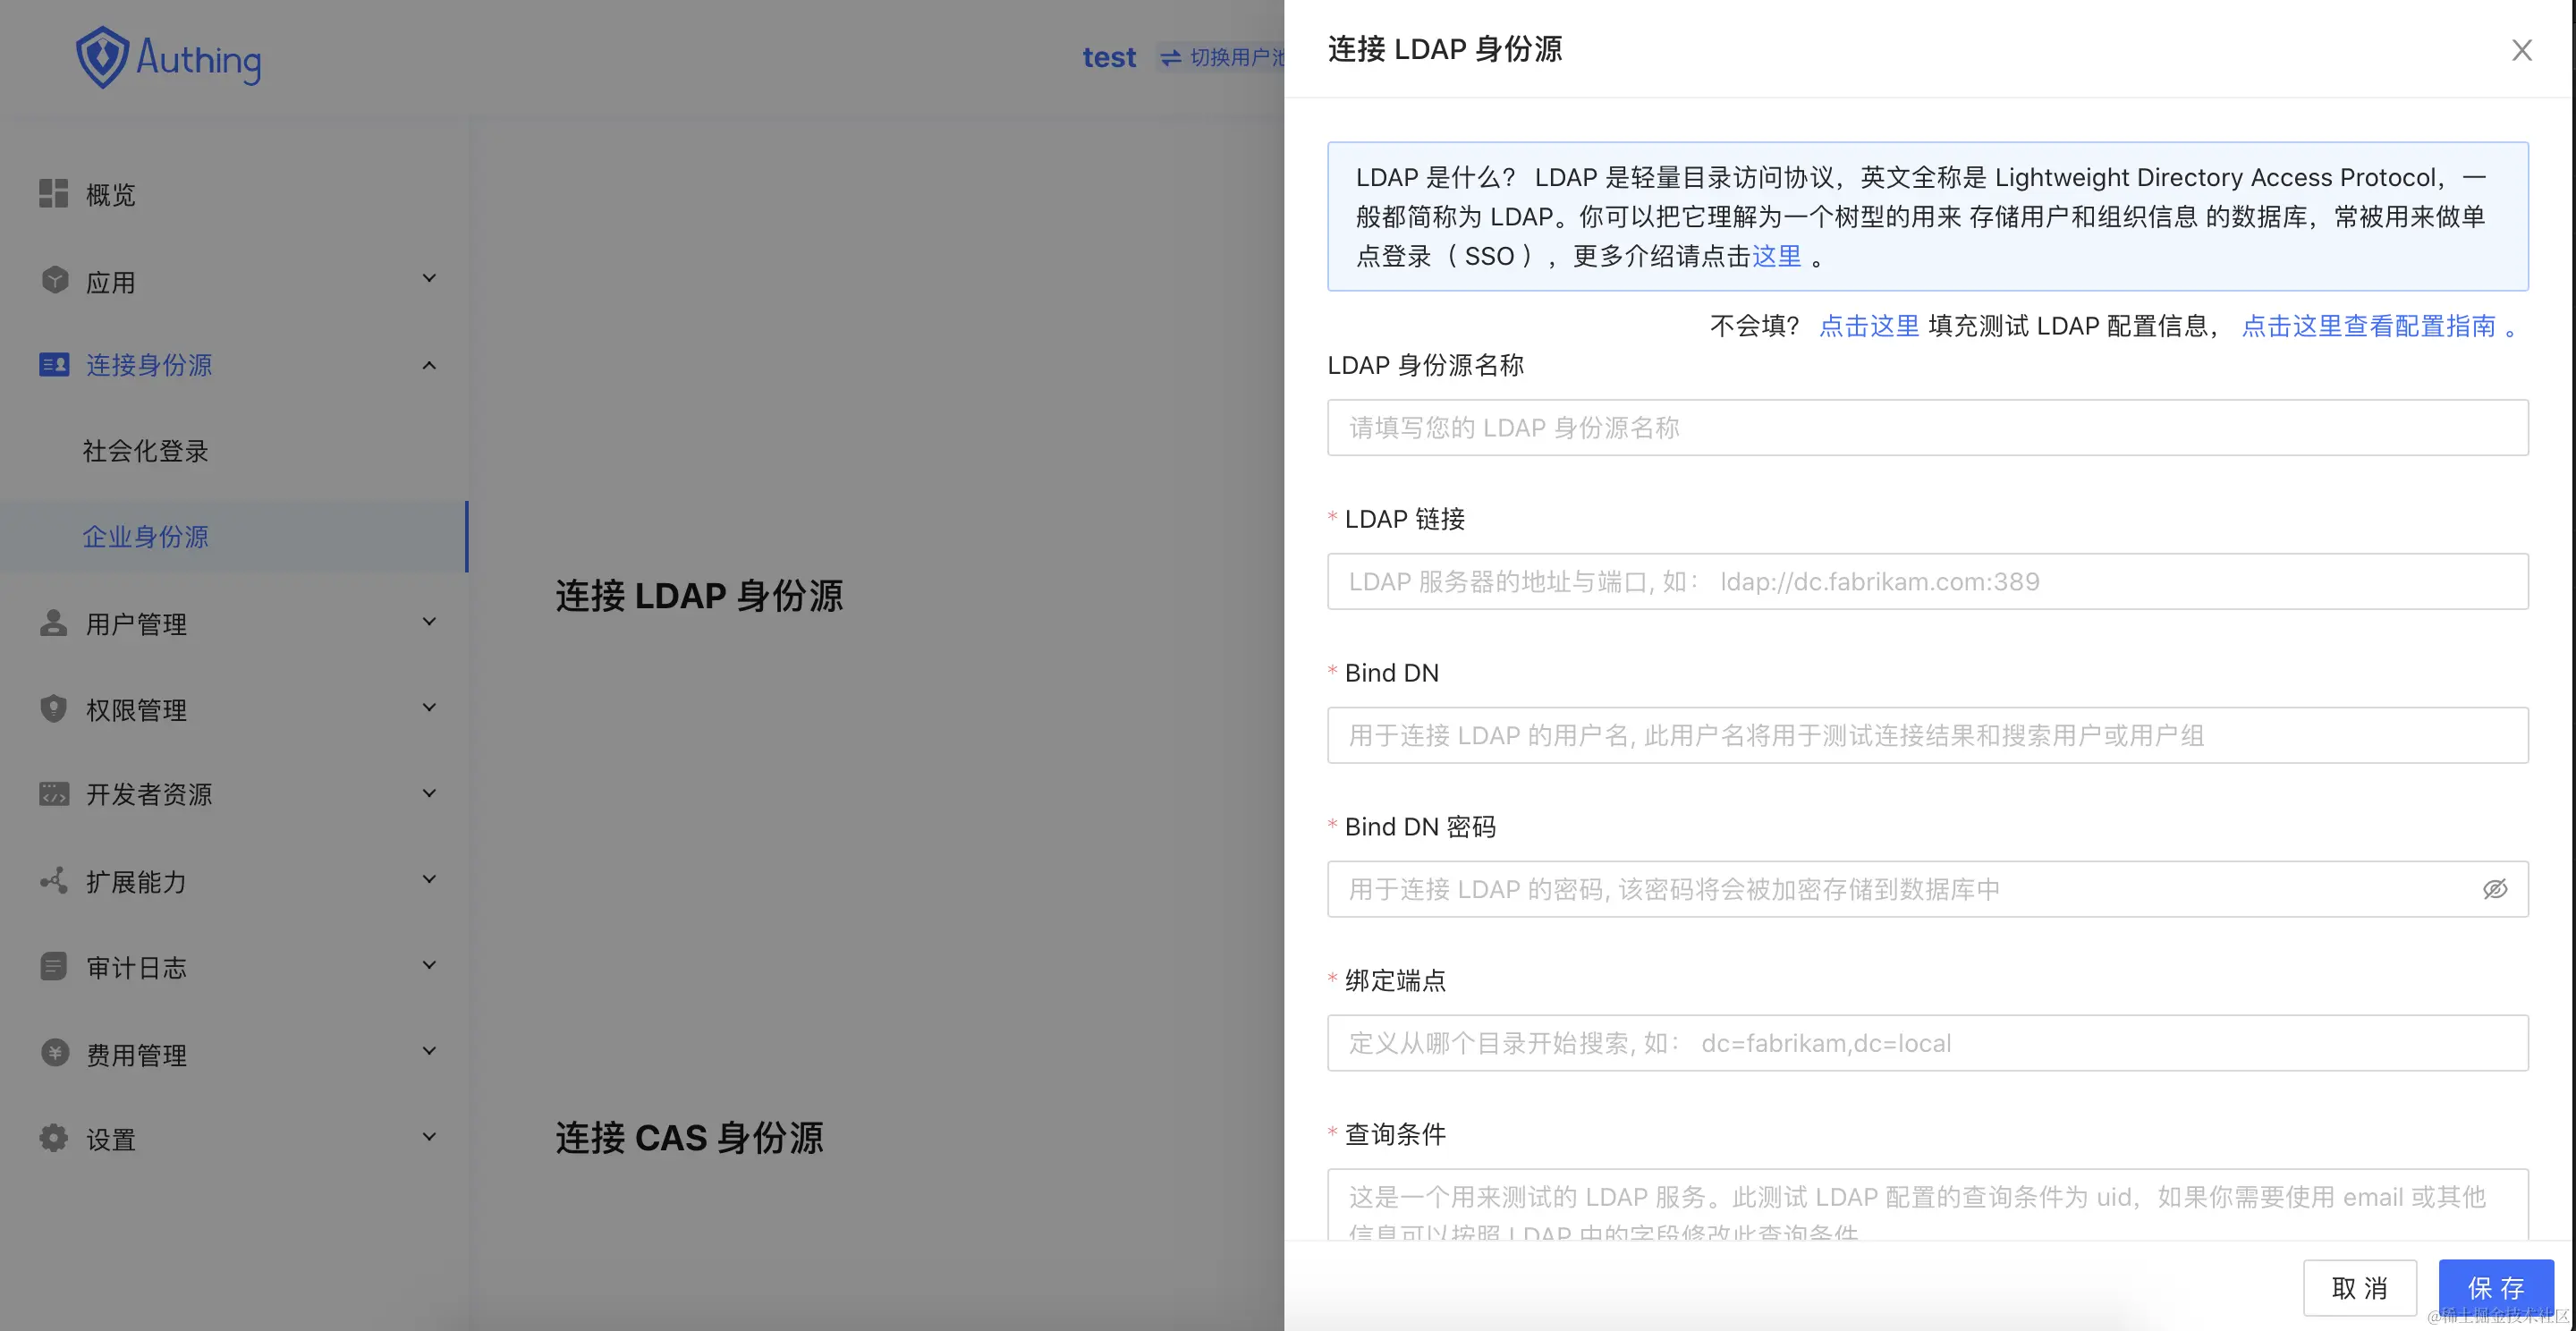Open the 点击这里查看配置指南 link
This screenshot has height=1331, width=2576.
(x=2368, y=326)
